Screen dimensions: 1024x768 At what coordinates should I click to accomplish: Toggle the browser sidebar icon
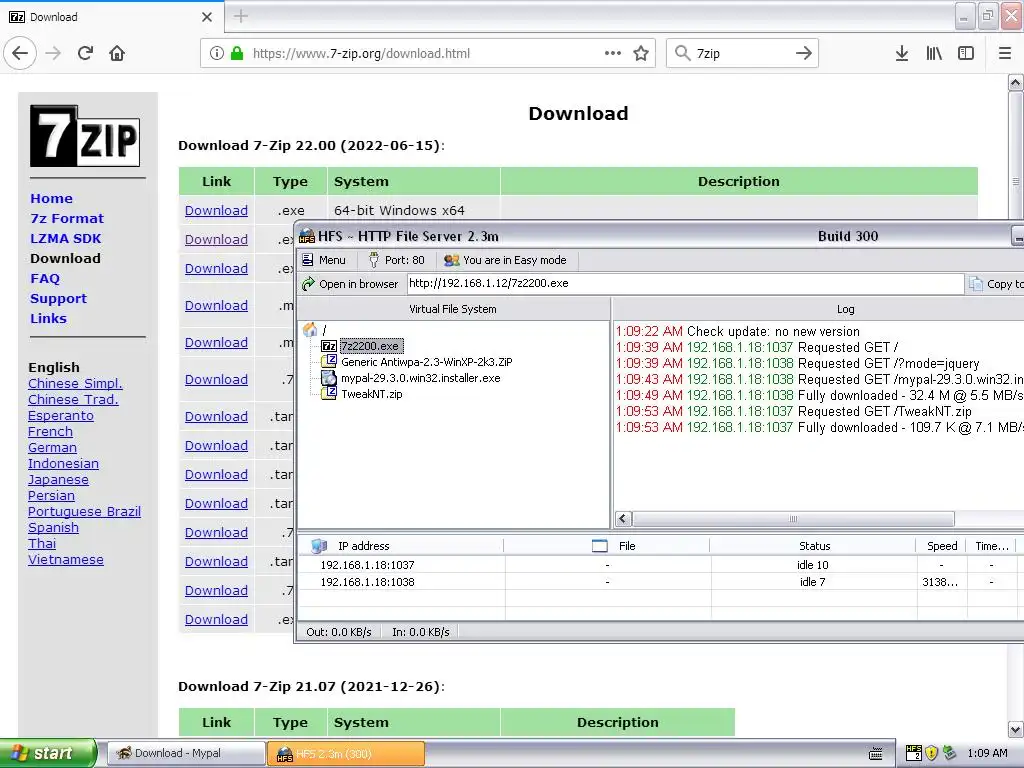tap(966, 54)
